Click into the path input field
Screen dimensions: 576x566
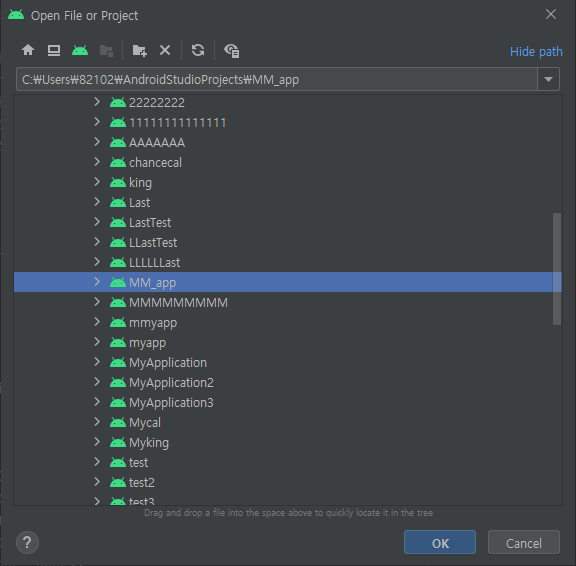coord(277,79)
